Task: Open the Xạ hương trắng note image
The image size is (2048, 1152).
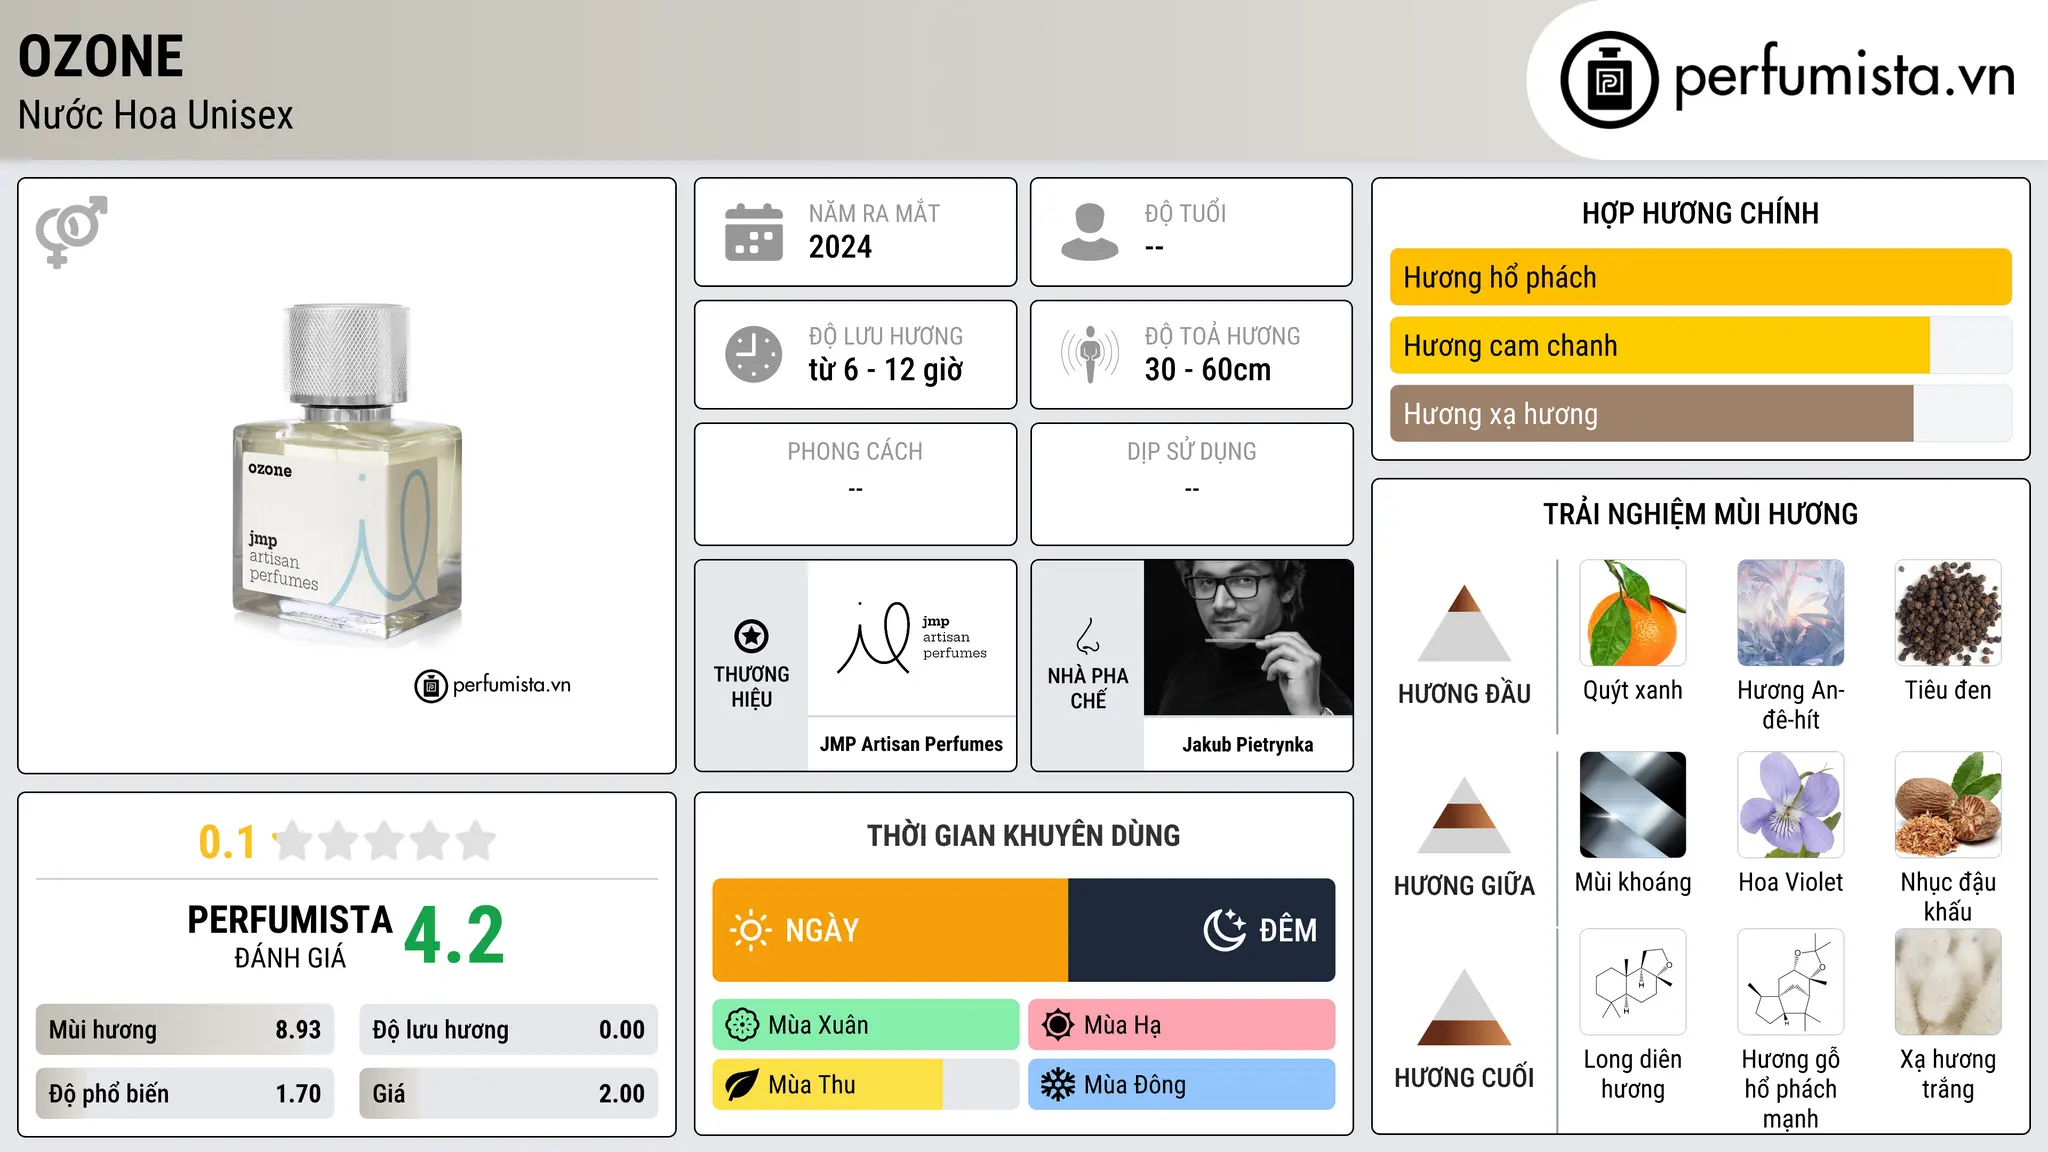Action: click(x=1948, y=982)
